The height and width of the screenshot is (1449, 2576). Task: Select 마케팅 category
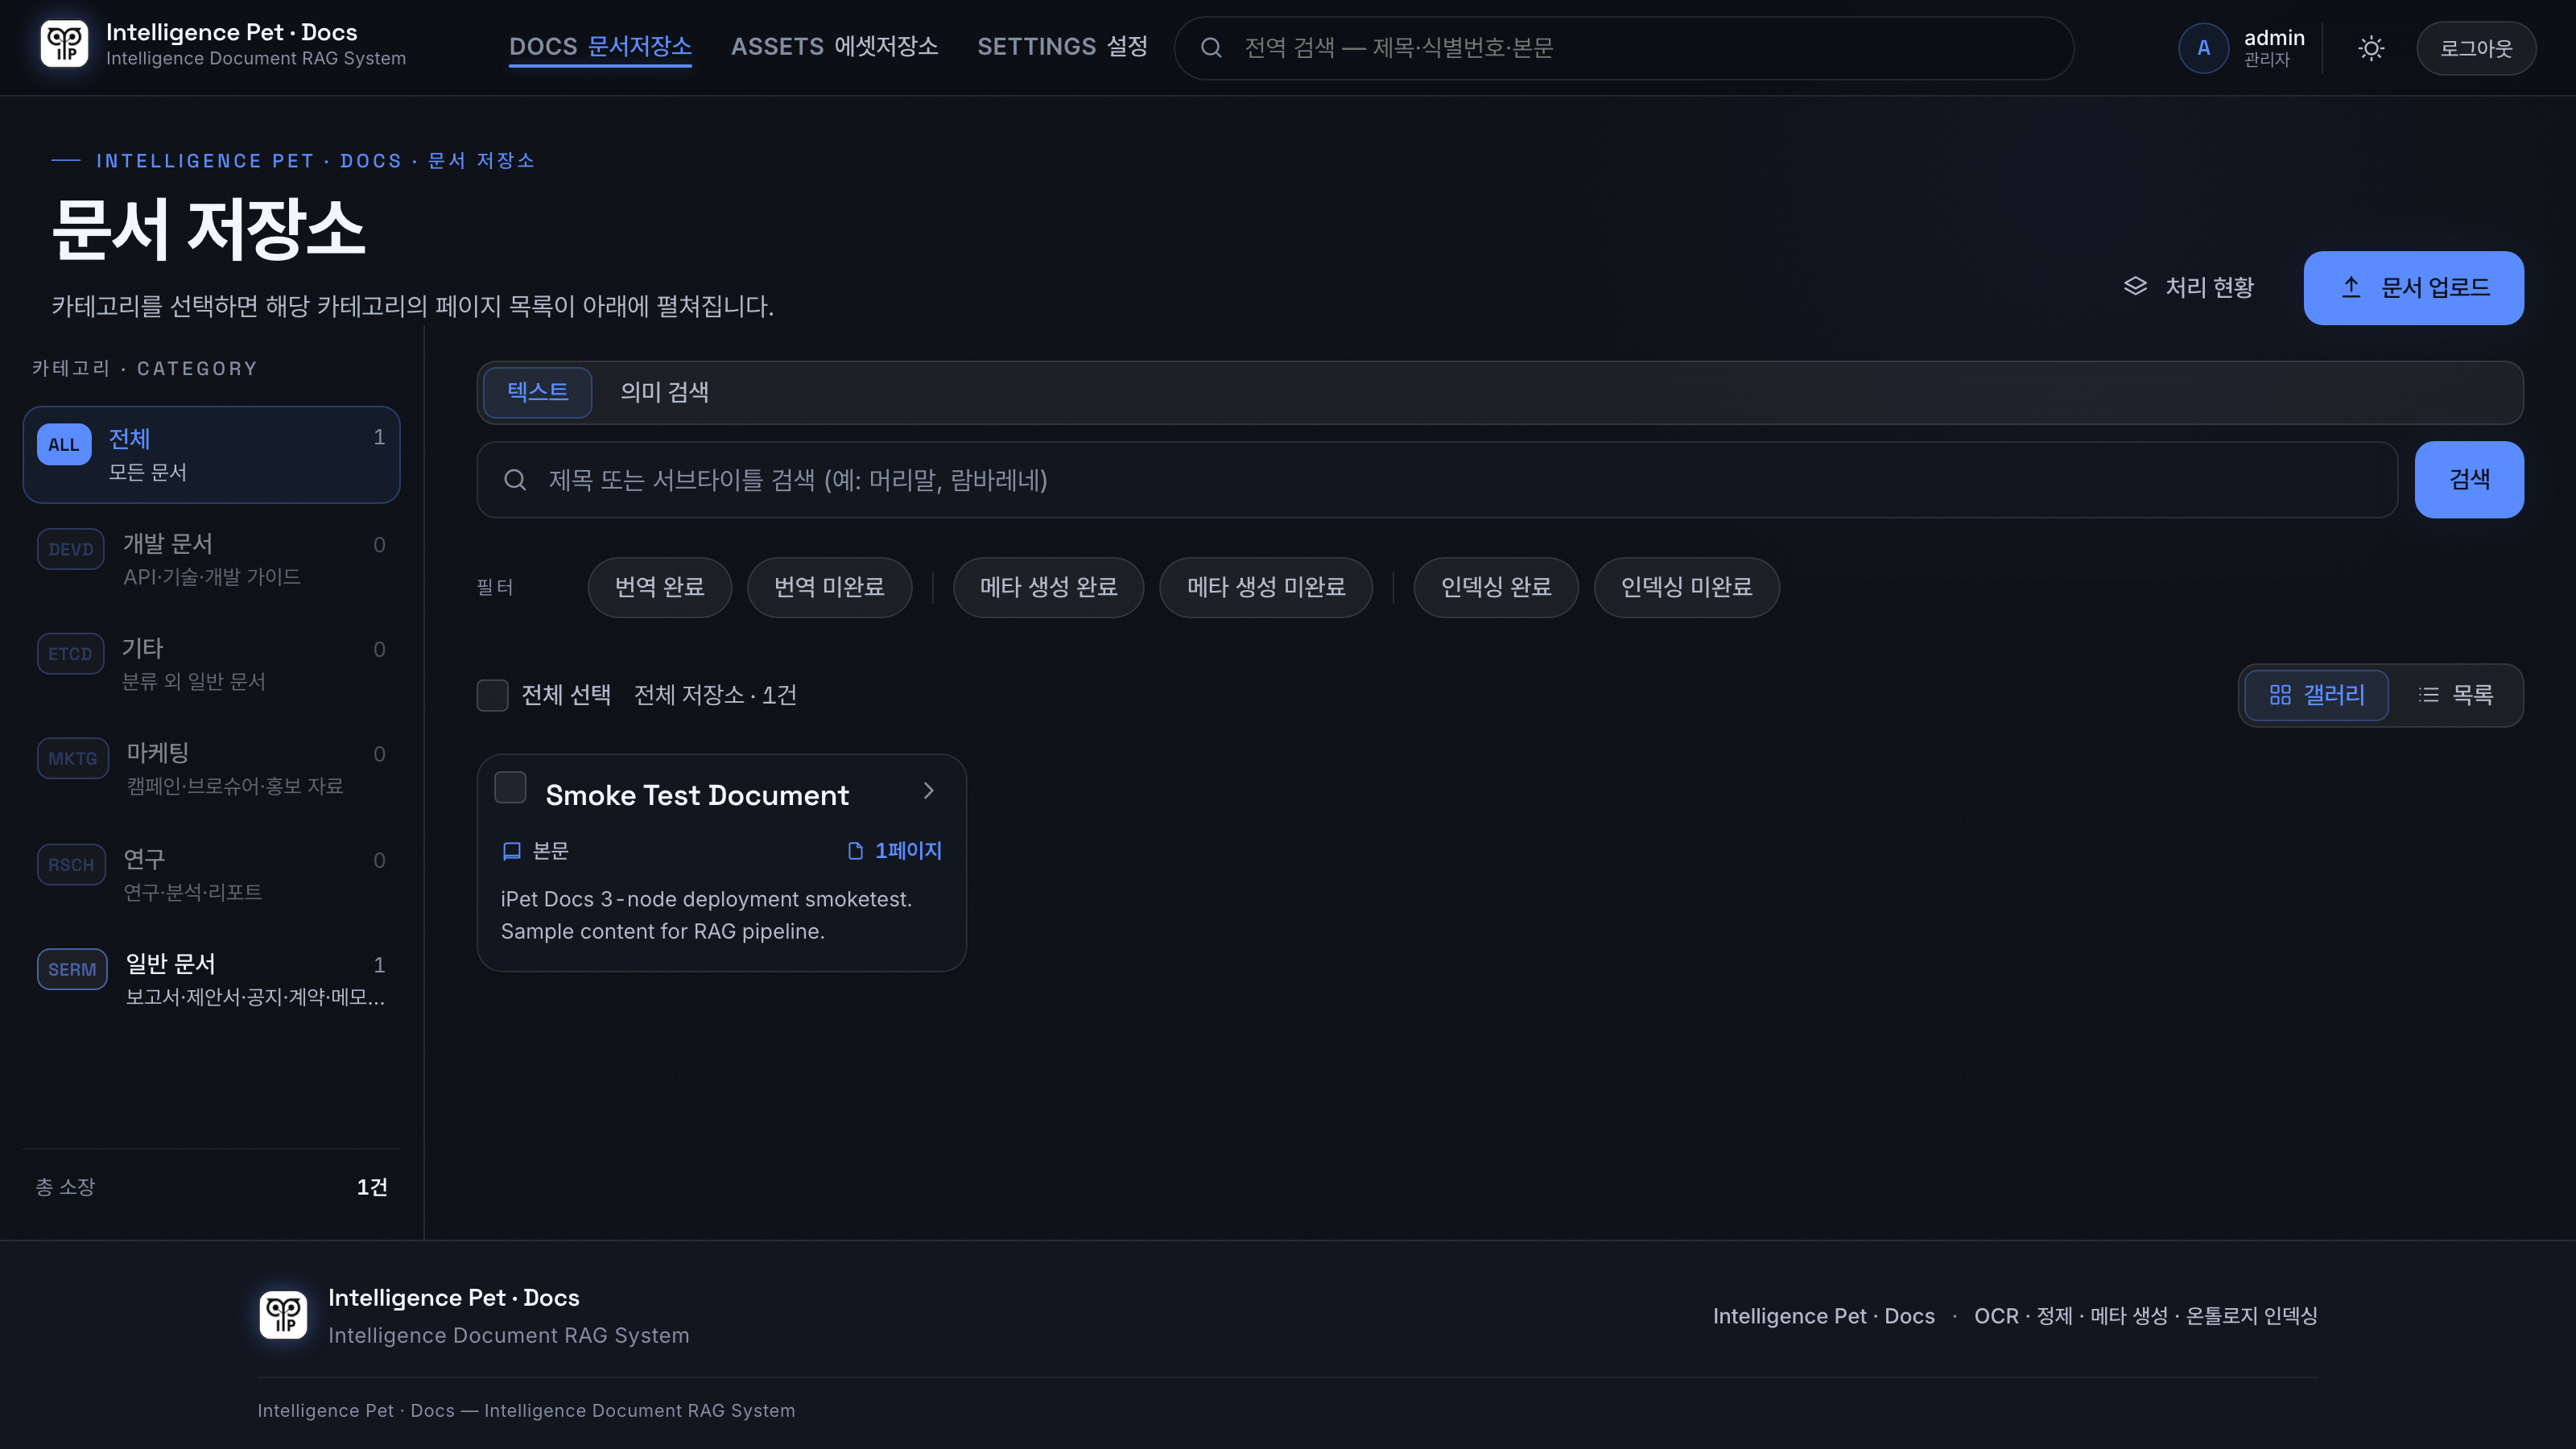[x=211, y=768]
